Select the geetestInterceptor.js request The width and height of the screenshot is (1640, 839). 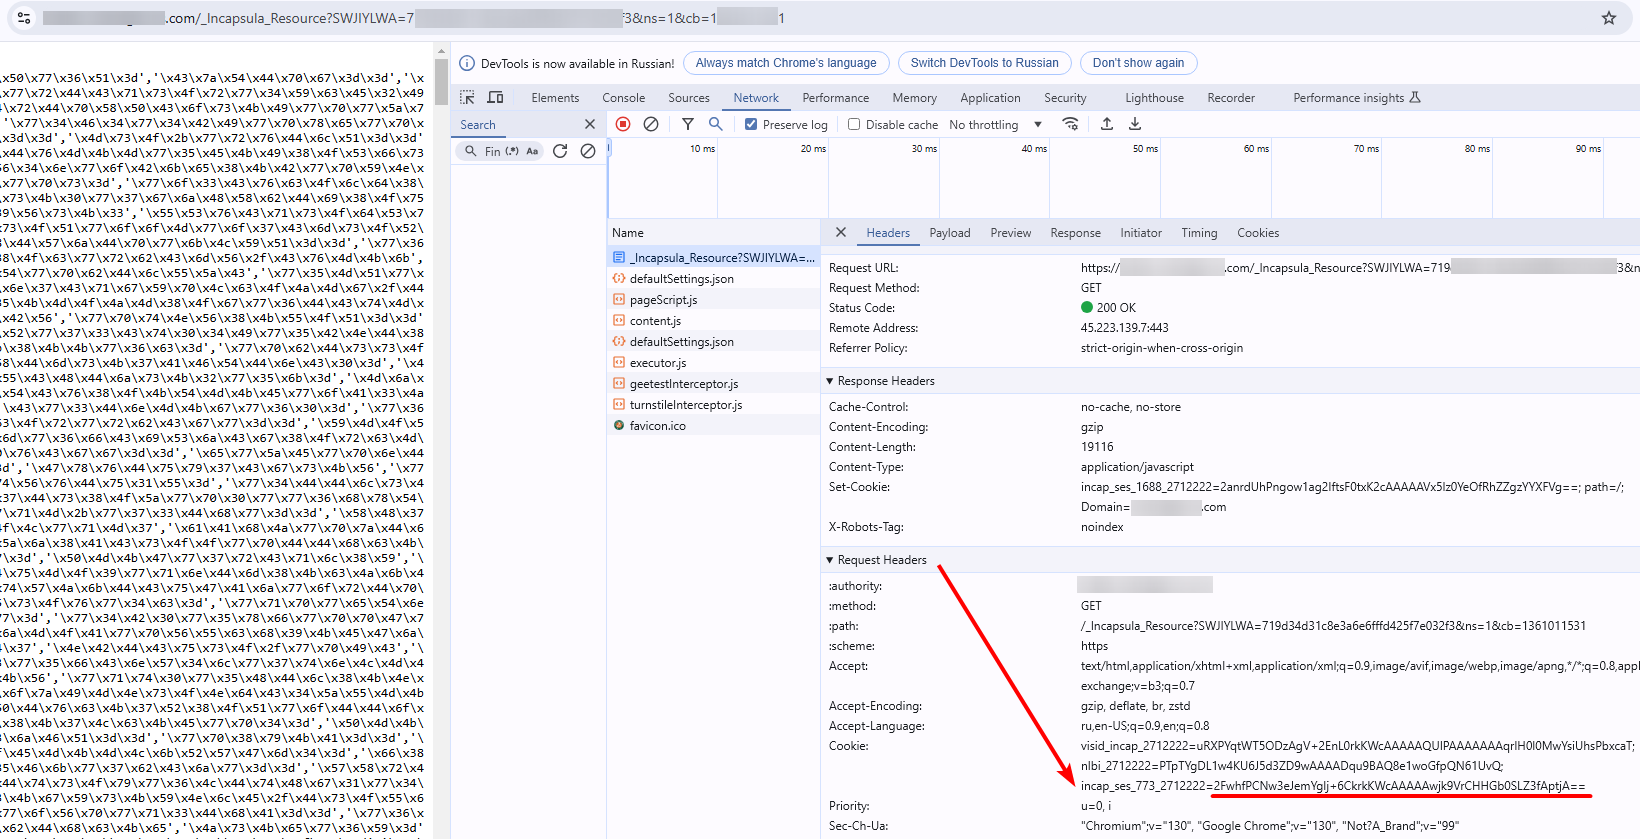point(684,384)
